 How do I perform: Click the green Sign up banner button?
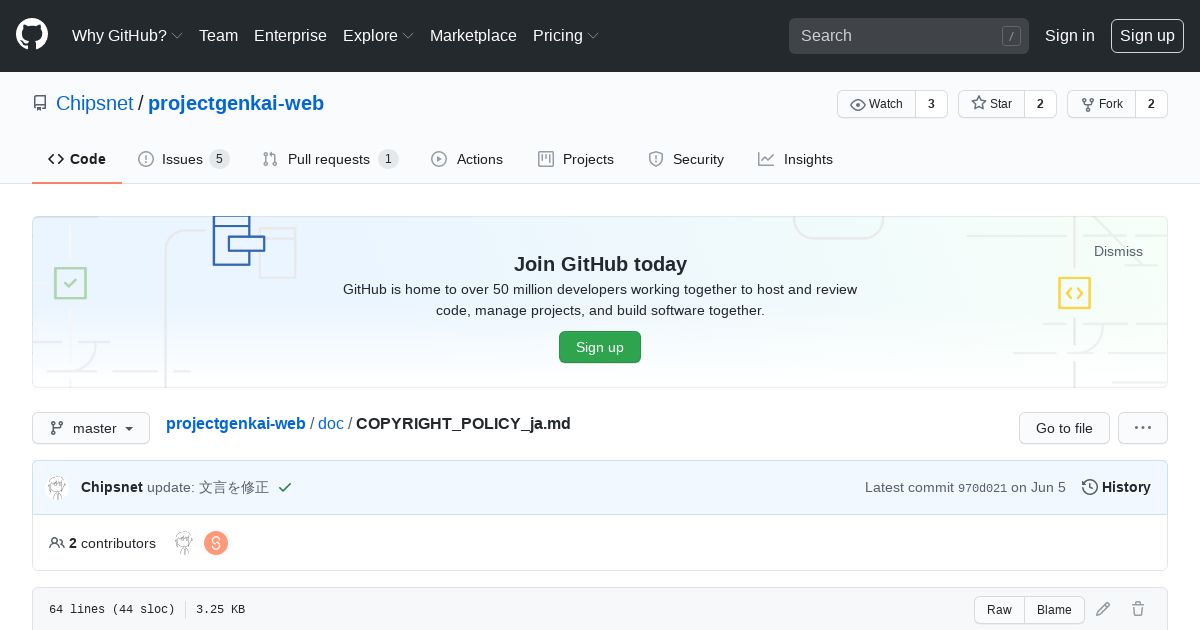tap(600, 347)
